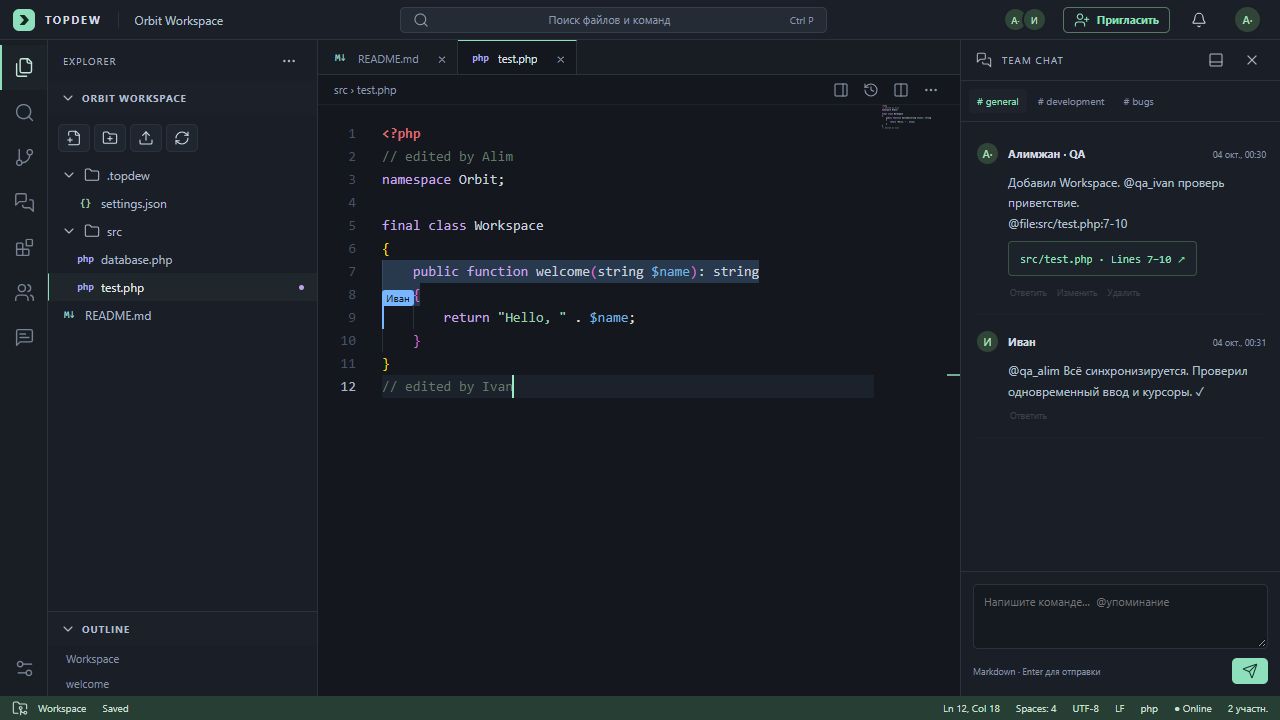Image resolution: width=1280 pixels, height=720 pixels.
Task: Open the src/test.php Lines 7–10 link
Action: [1102, 259]
